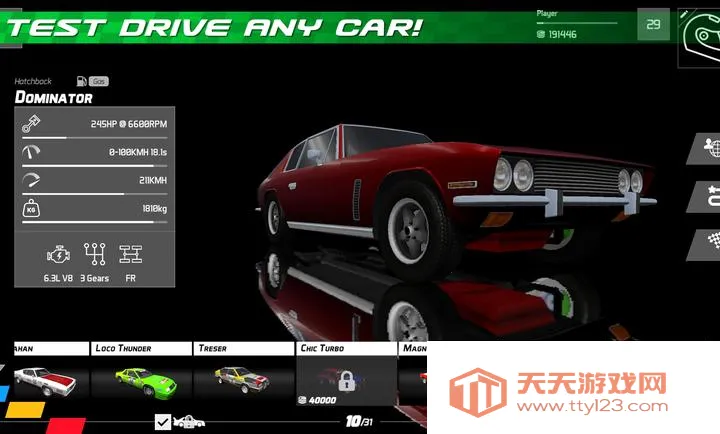The width and height of the screenshot is (720, 434).
Task: Click the gas pump fuel icon
Action: 80,81
